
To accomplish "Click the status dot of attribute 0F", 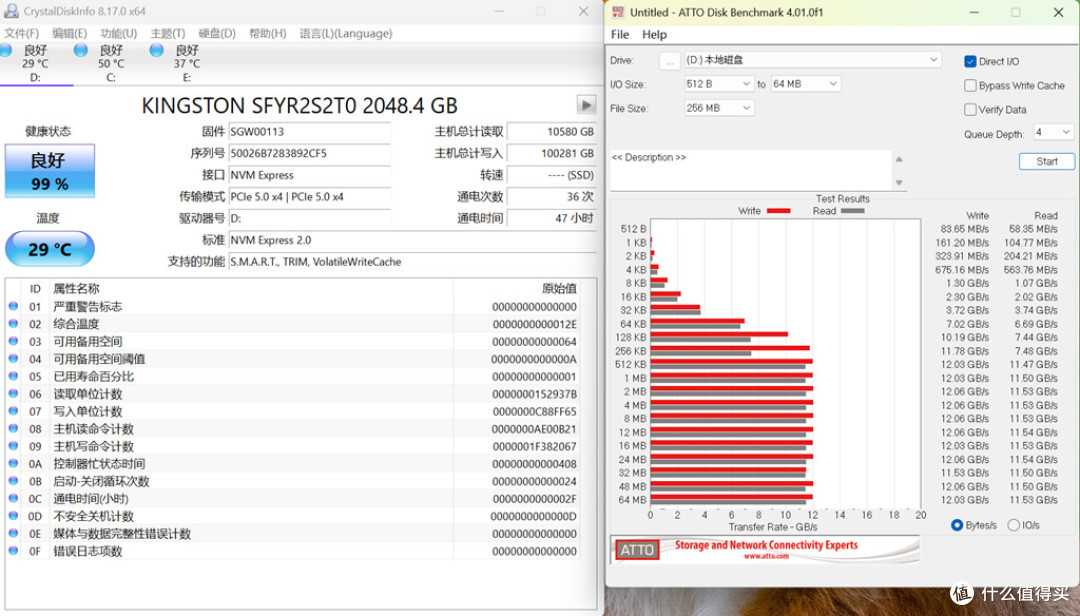I will pos(13,551).
